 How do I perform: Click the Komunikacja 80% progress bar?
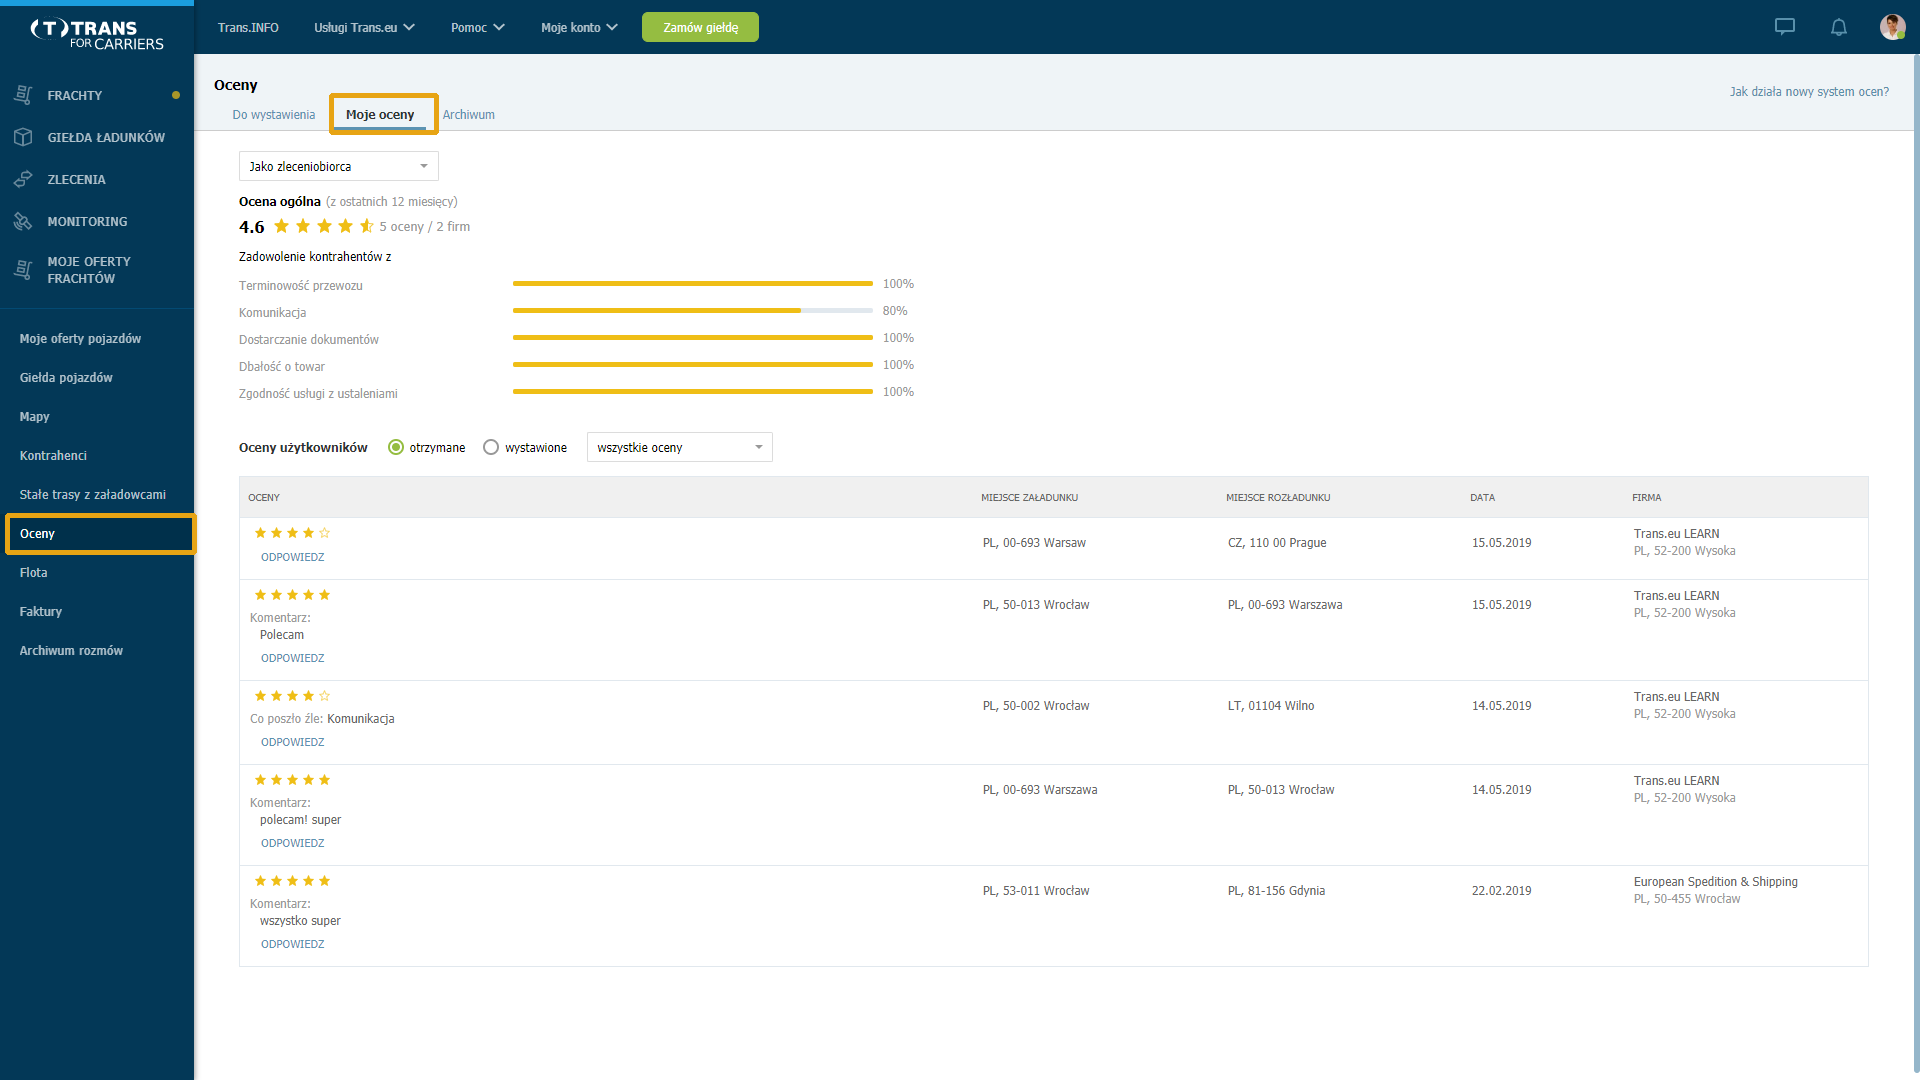pyautogui.click(x=693, y=311)
